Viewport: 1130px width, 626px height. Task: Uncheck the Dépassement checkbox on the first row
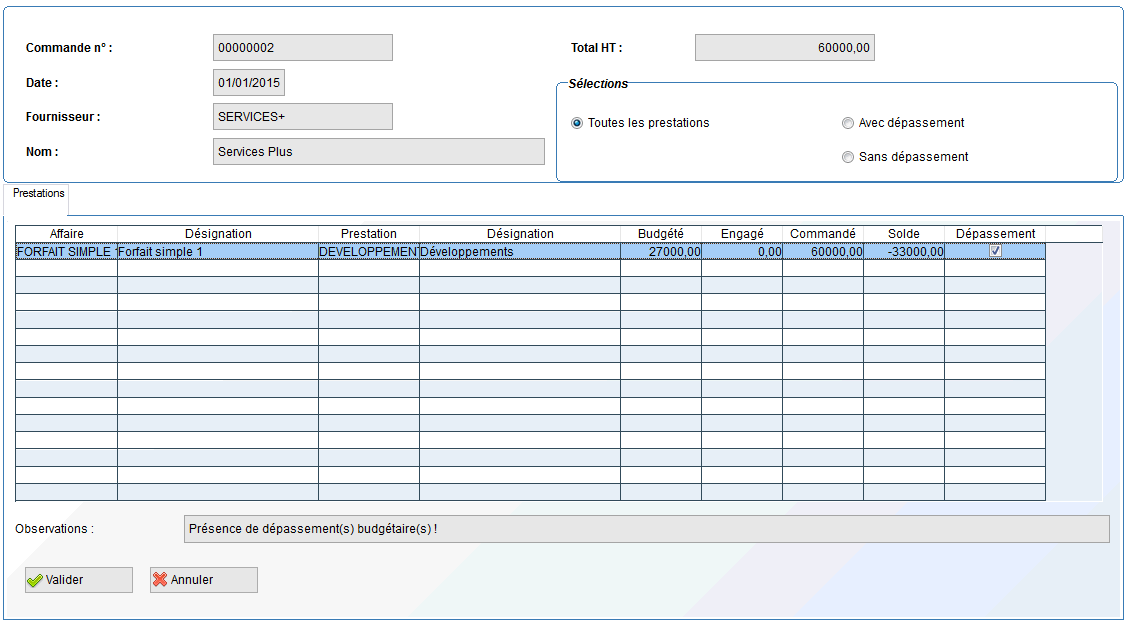click(995, 252)
